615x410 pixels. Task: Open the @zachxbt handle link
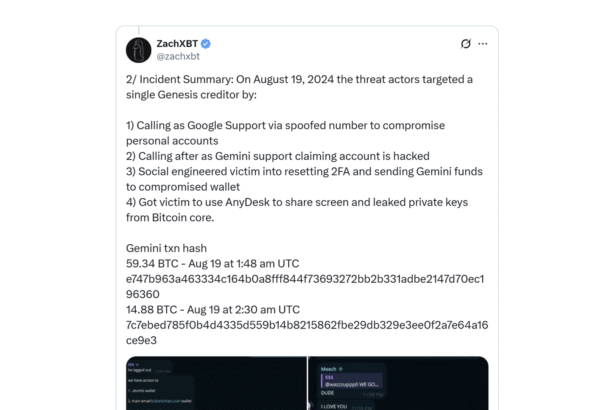[x=178, y=56]
